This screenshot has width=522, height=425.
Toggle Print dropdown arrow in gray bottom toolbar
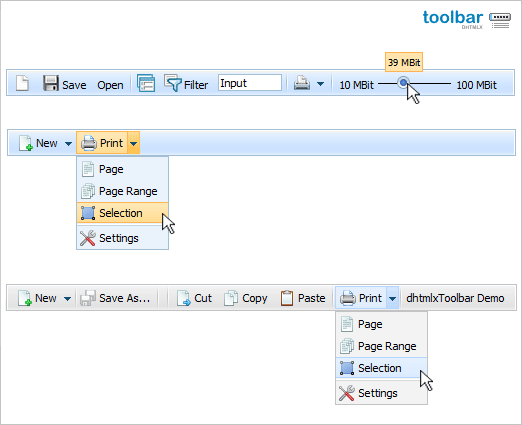pos(393,298)
